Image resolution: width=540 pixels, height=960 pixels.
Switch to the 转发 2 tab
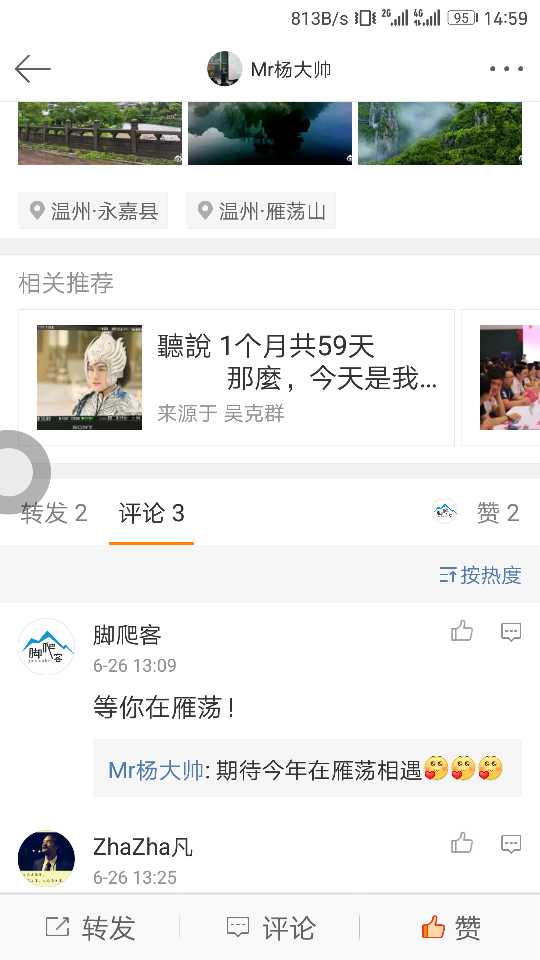coord(54,513)
